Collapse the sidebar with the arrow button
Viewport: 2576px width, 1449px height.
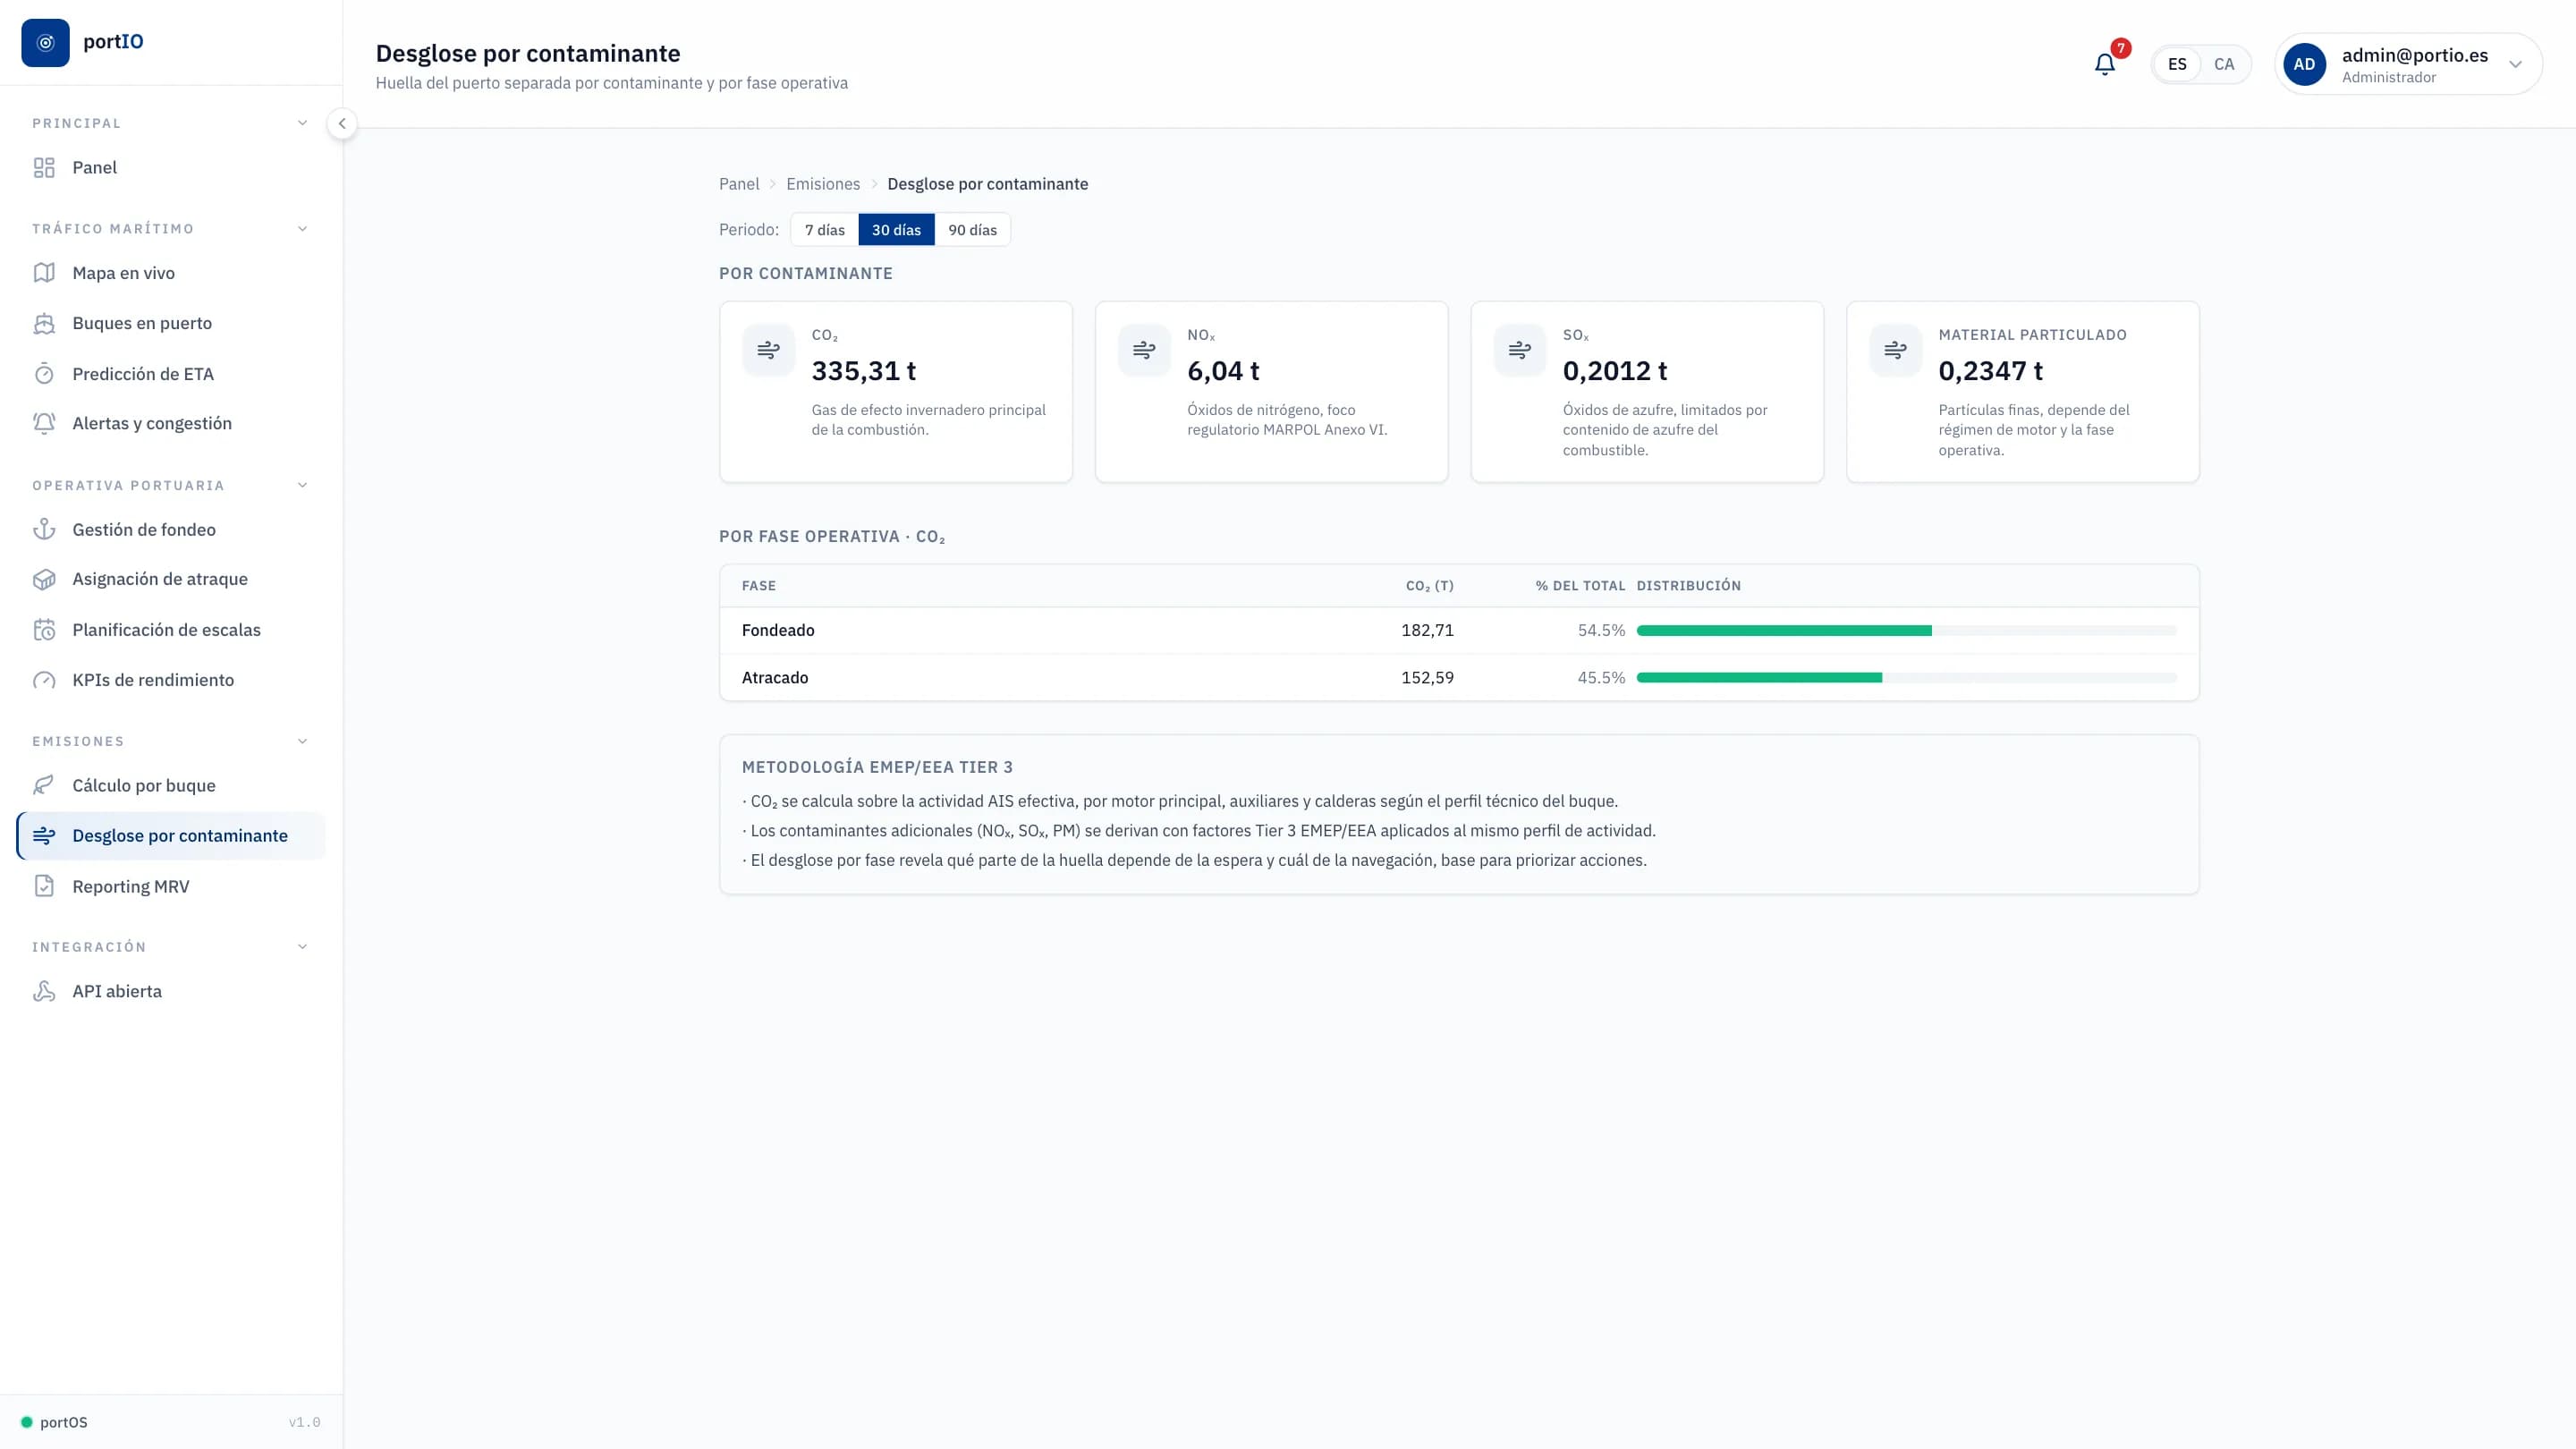[342, 124]
